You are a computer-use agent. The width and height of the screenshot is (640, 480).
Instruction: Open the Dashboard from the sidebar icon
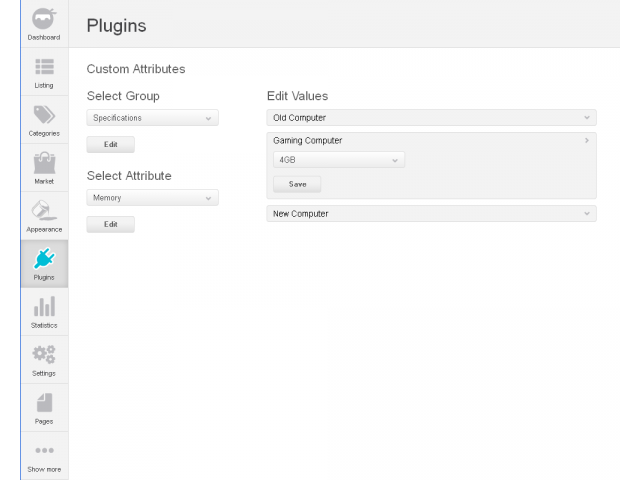click(45, 20)
